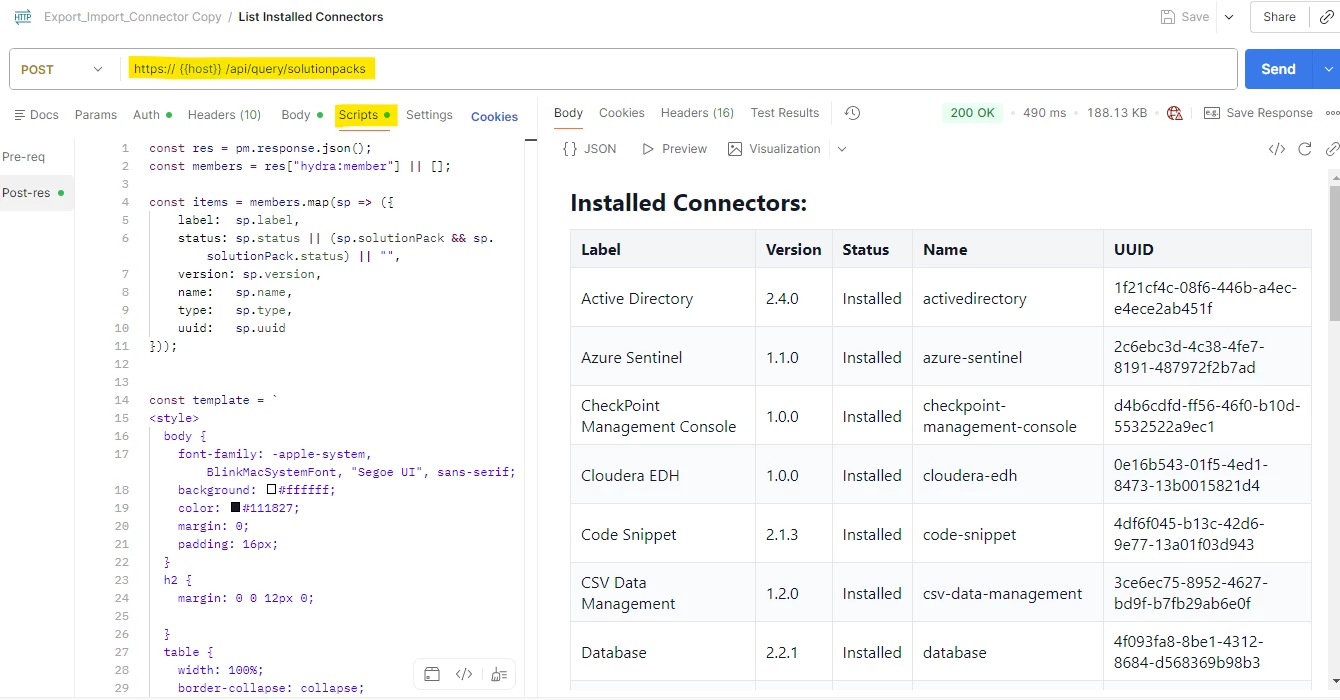Viewport: 1340px width, 700px height.
Task: Click the CheckPoint Management Console cell
Action: pyautogui.click(x=663, y=416)
